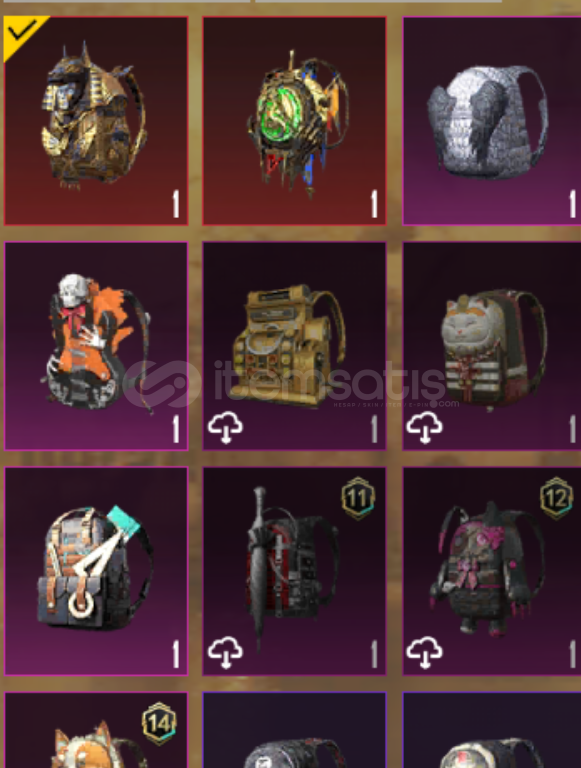Select the umbrella backpack with badge 11
Screen dimensions: 581x768
click(x=294, y=571)
